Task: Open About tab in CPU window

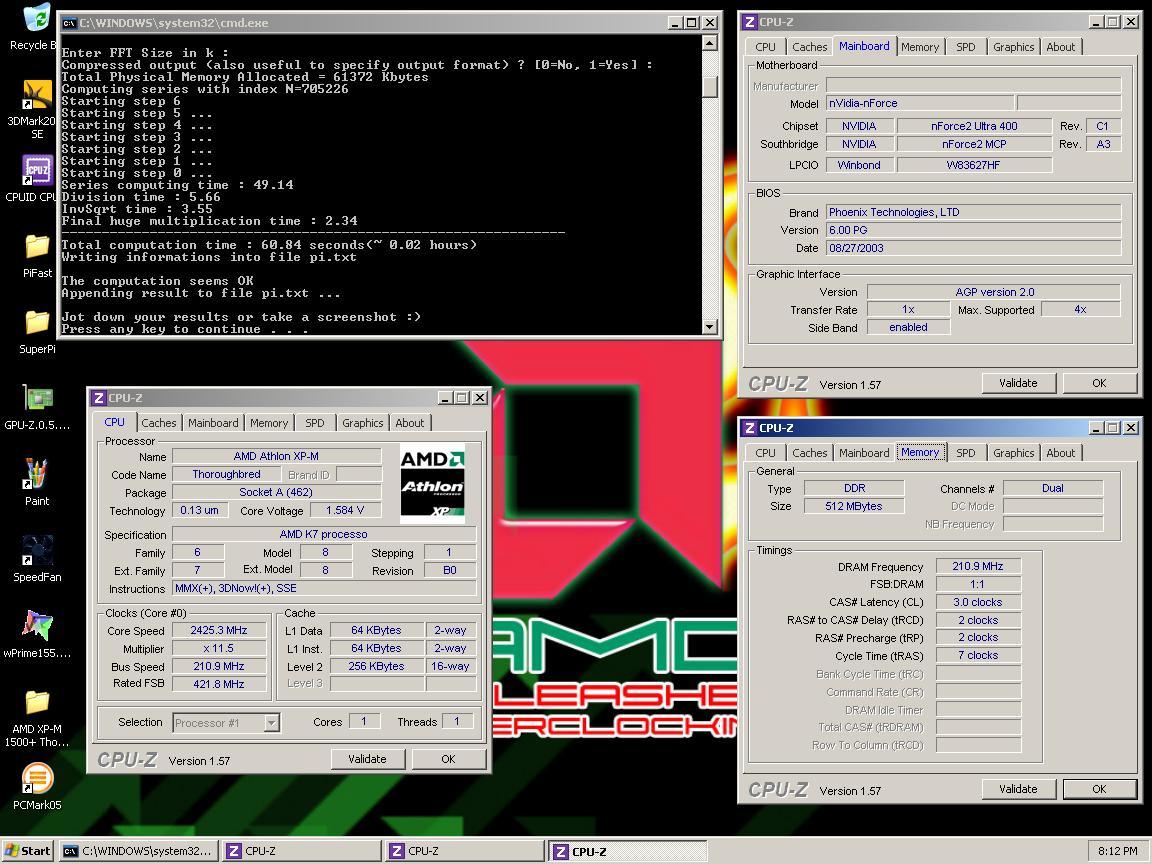Action: tap(410, 423)
